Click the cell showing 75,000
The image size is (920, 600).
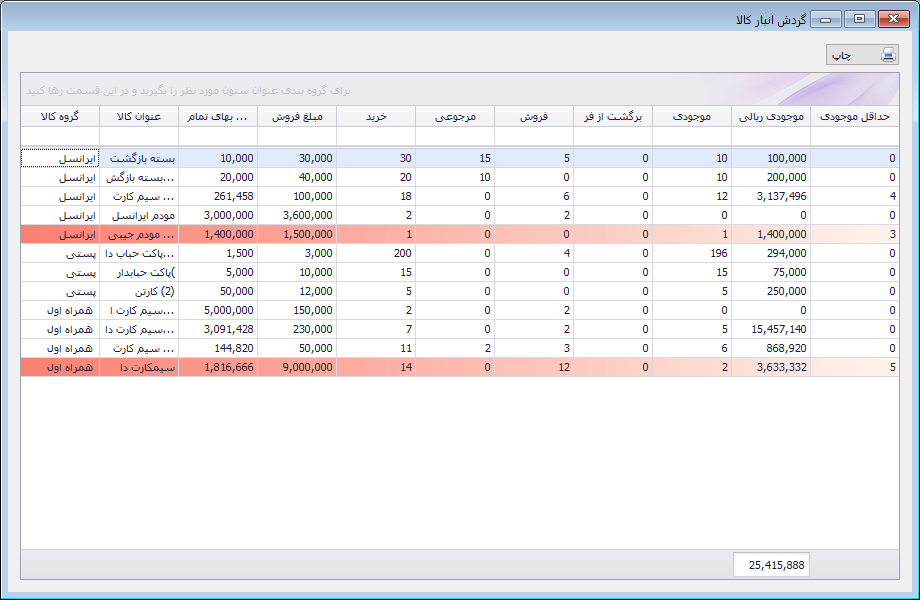coord(771,272)
